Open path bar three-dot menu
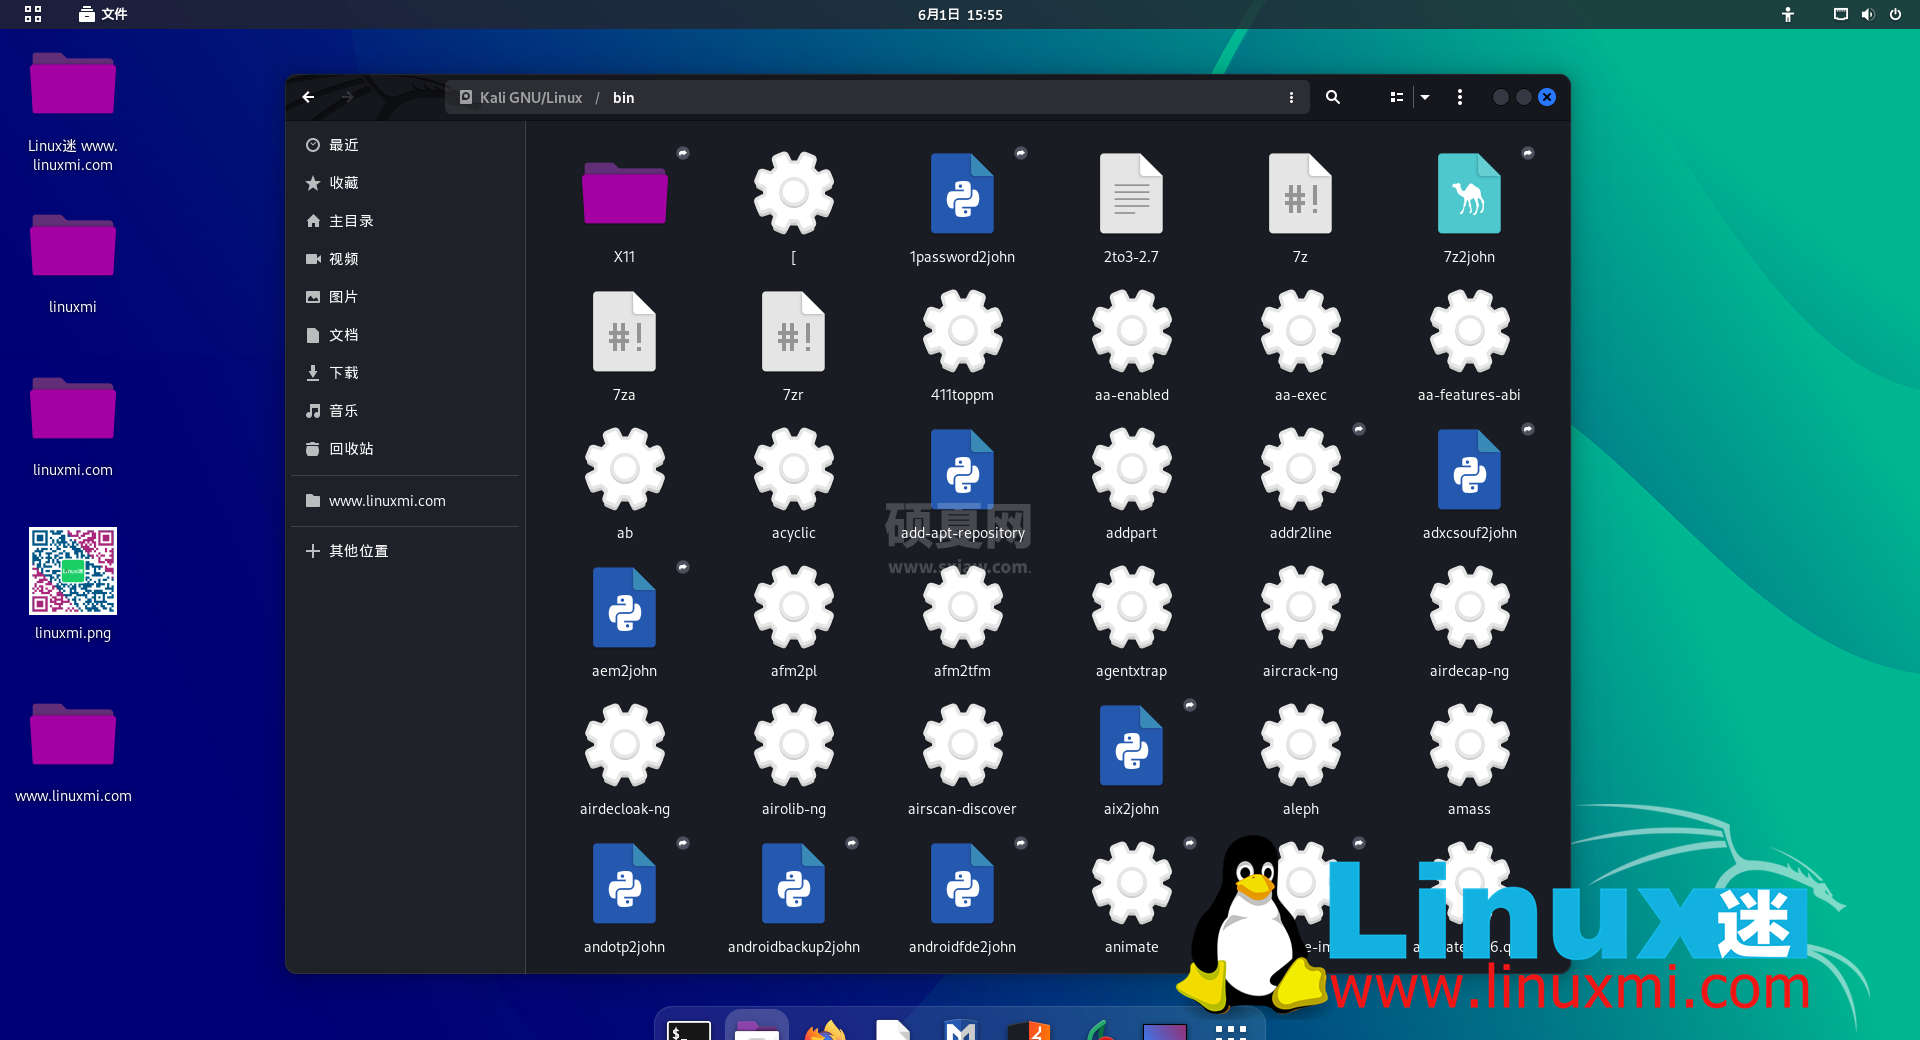This screenshot has height=1040, width=1920. 1291,97
